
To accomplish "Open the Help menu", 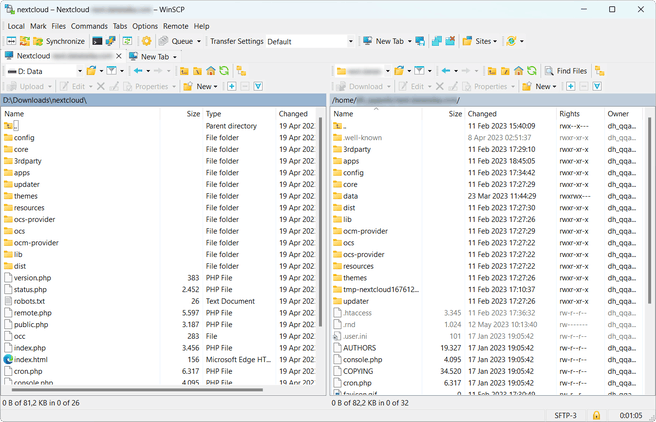I will 201,26.
